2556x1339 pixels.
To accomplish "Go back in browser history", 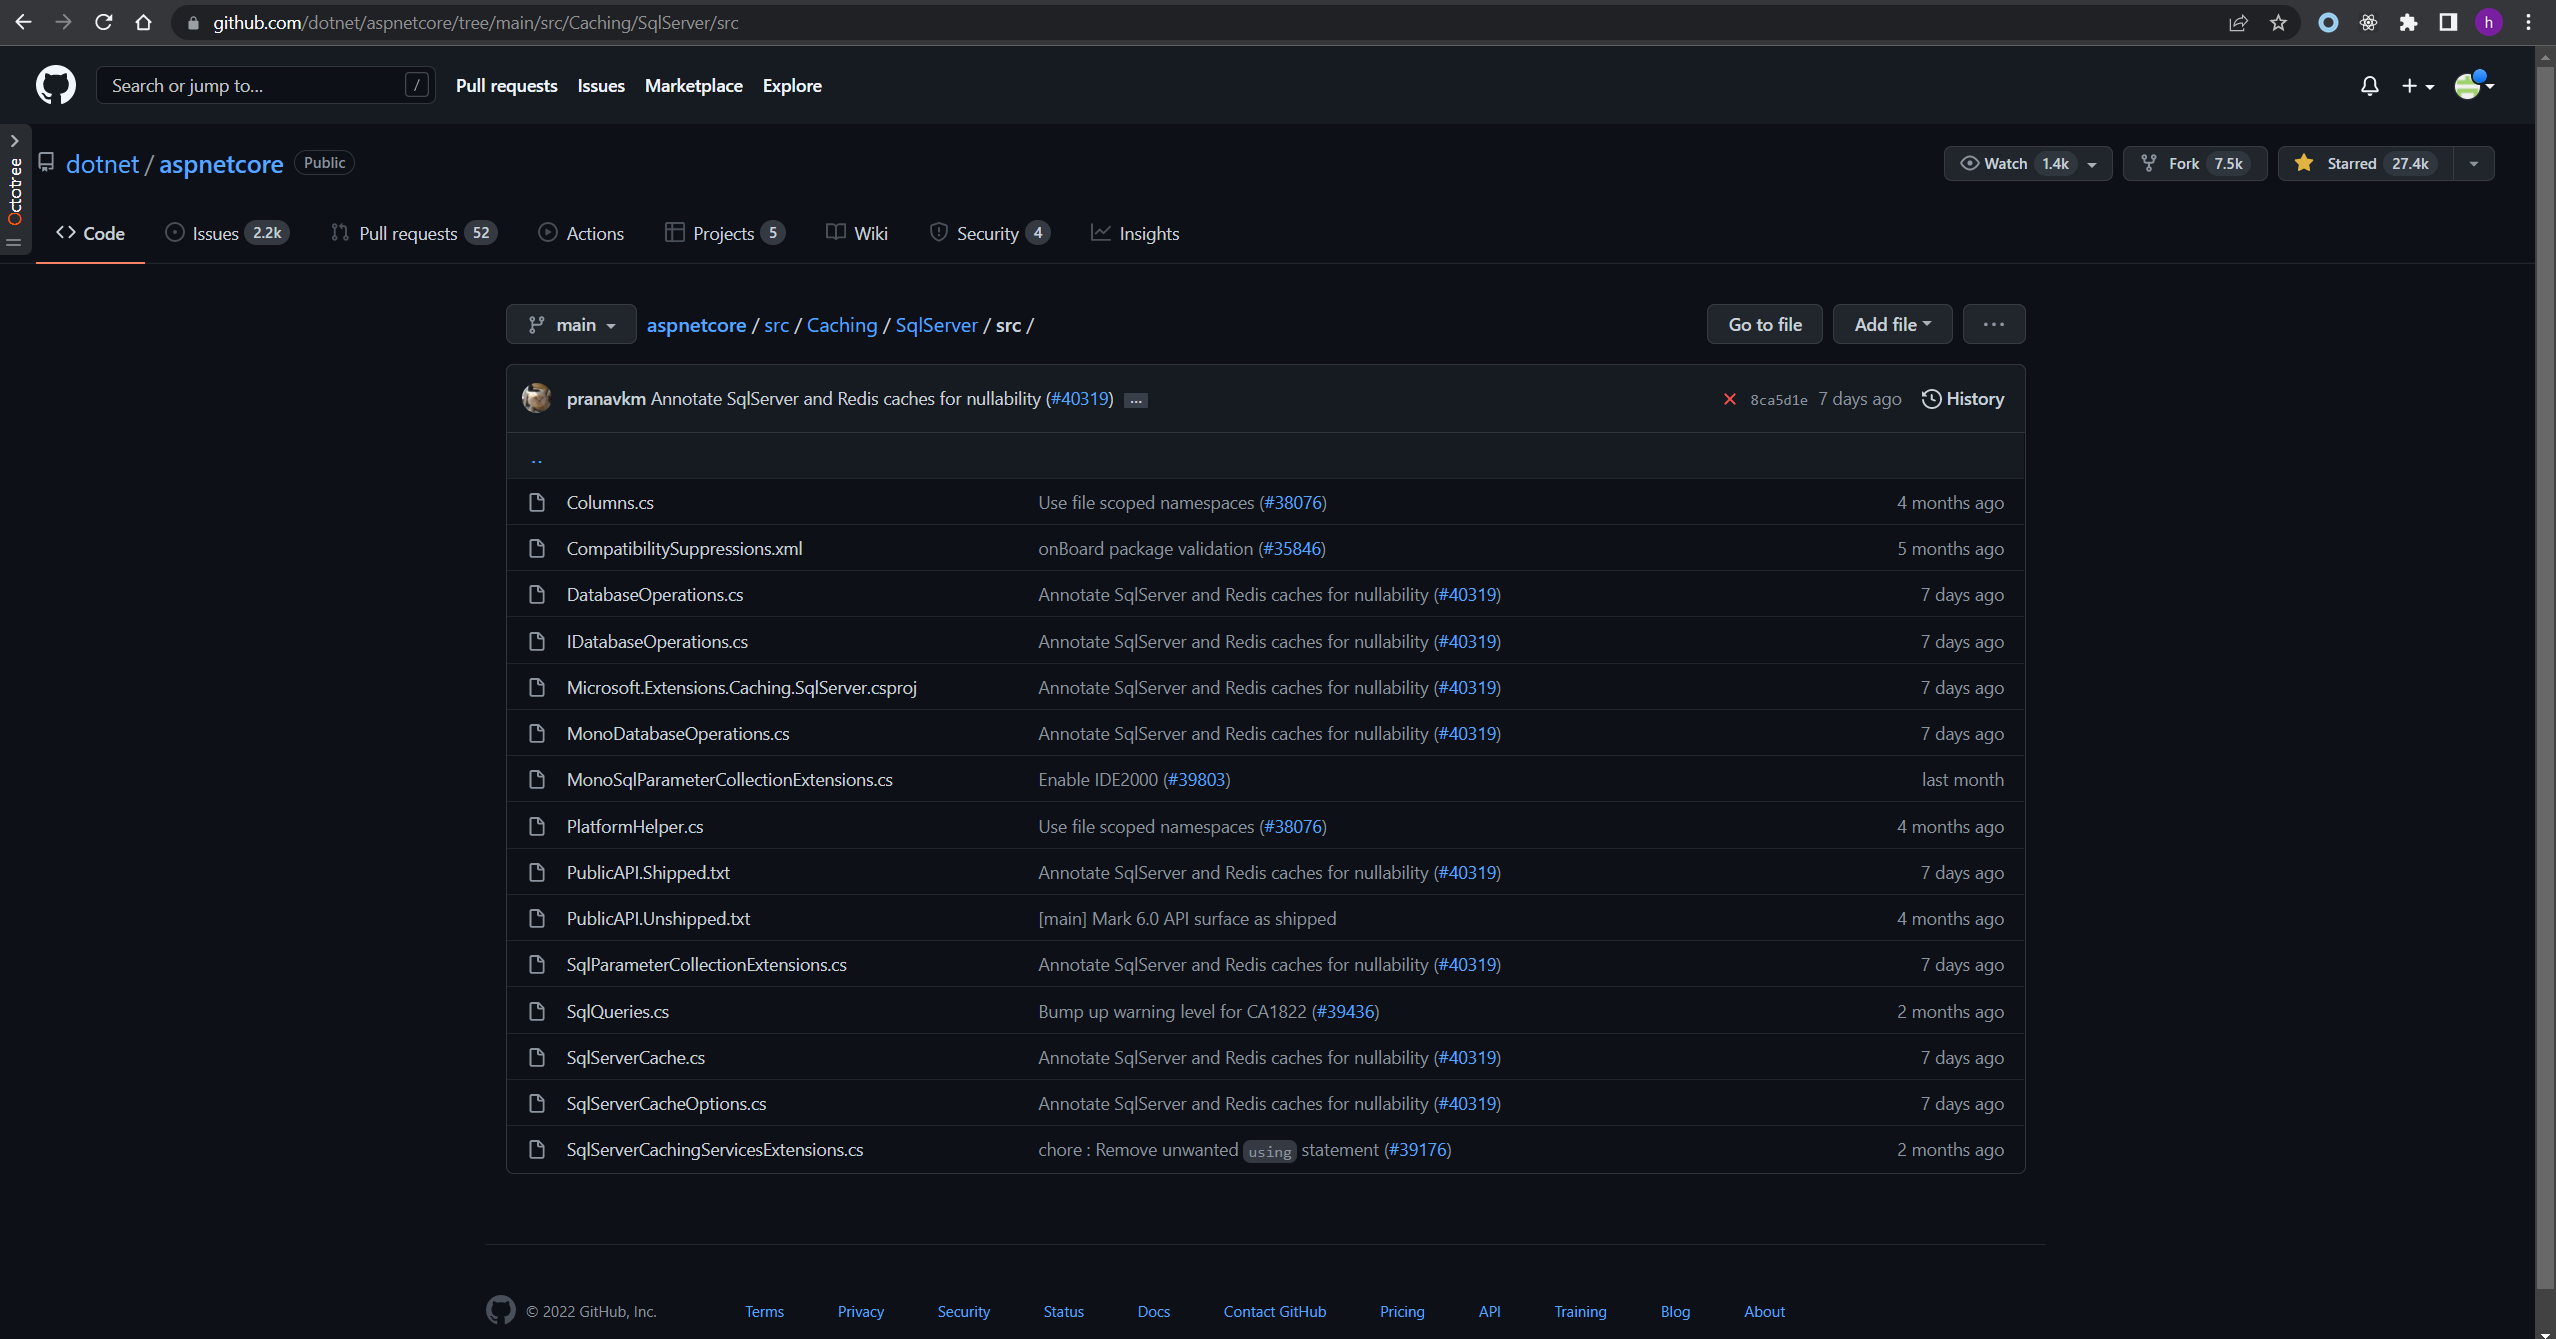I will coord(23,22).
